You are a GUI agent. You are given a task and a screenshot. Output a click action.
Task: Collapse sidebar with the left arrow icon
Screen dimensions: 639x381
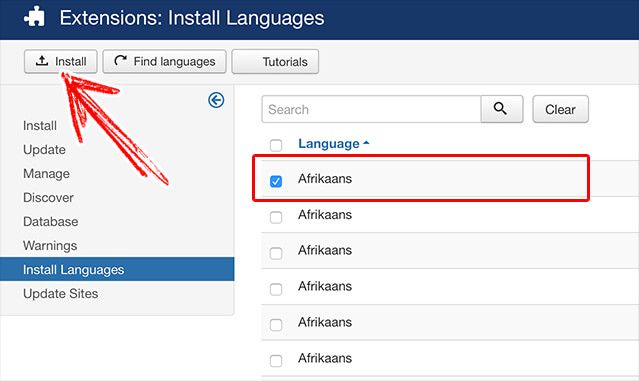click(x=216, y=100)
